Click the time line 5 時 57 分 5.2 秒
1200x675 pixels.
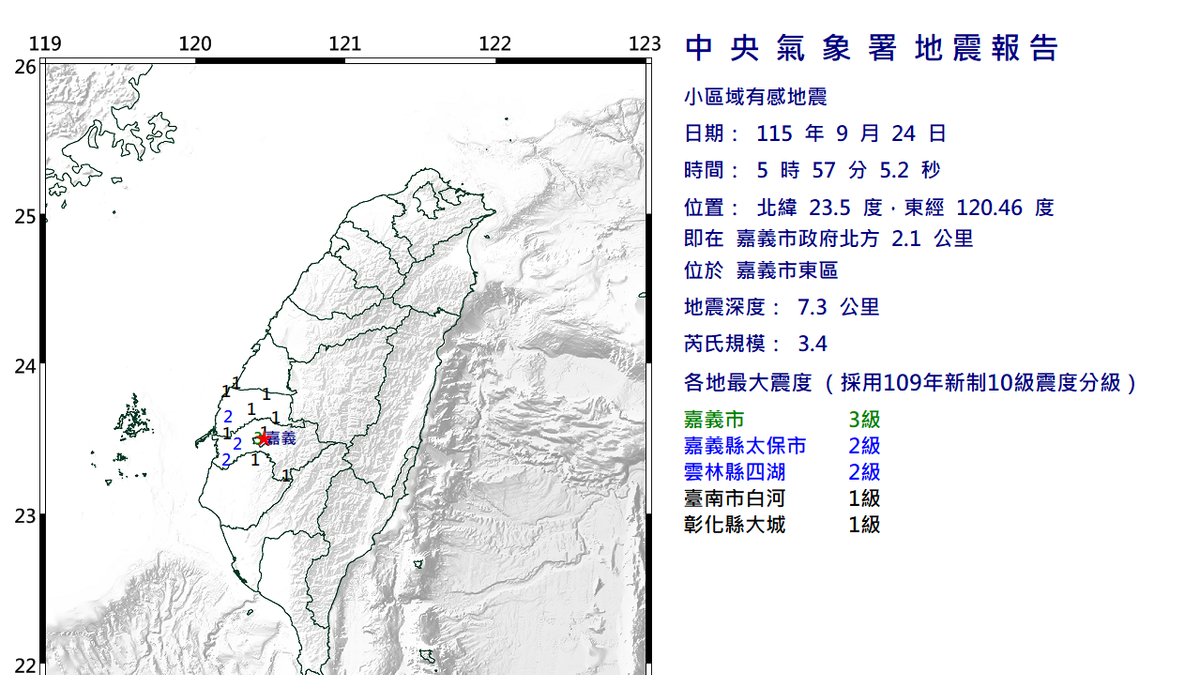tap(812, 170)
